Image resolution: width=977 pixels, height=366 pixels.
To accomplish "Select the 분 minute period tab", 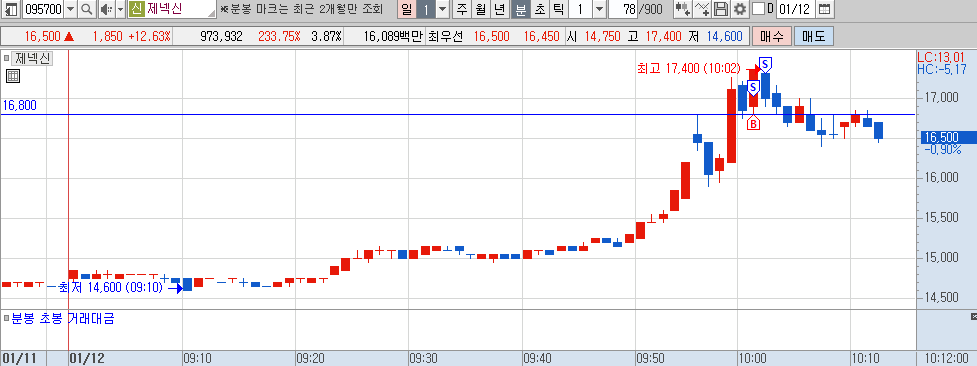I will (520, 9).
